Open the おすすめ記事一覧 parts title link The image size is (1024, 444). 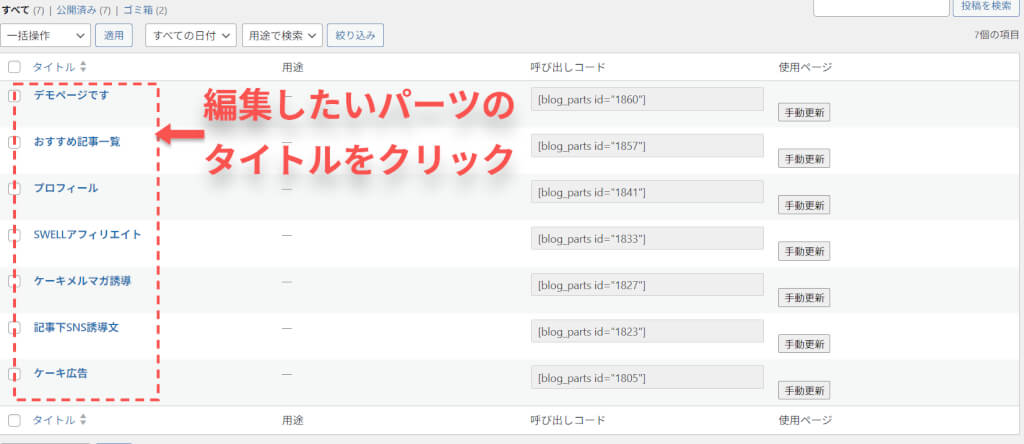[77, 142]
